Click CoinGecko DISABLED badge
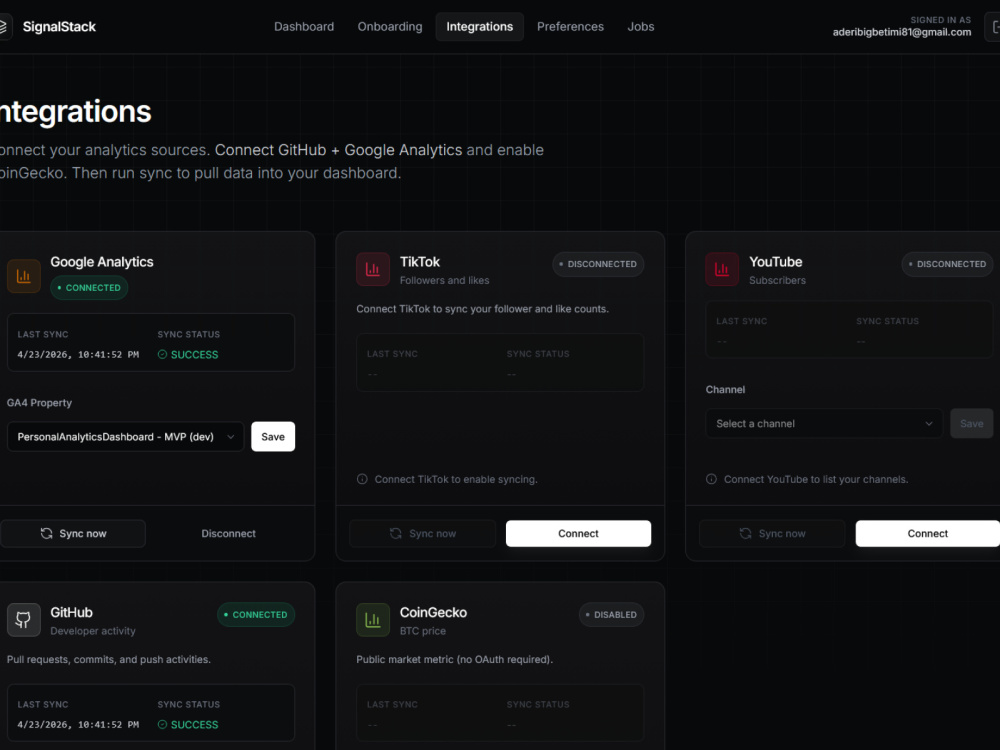This screenshot has width=1000, height=750. pyautogui.click(x=612, y=615)
